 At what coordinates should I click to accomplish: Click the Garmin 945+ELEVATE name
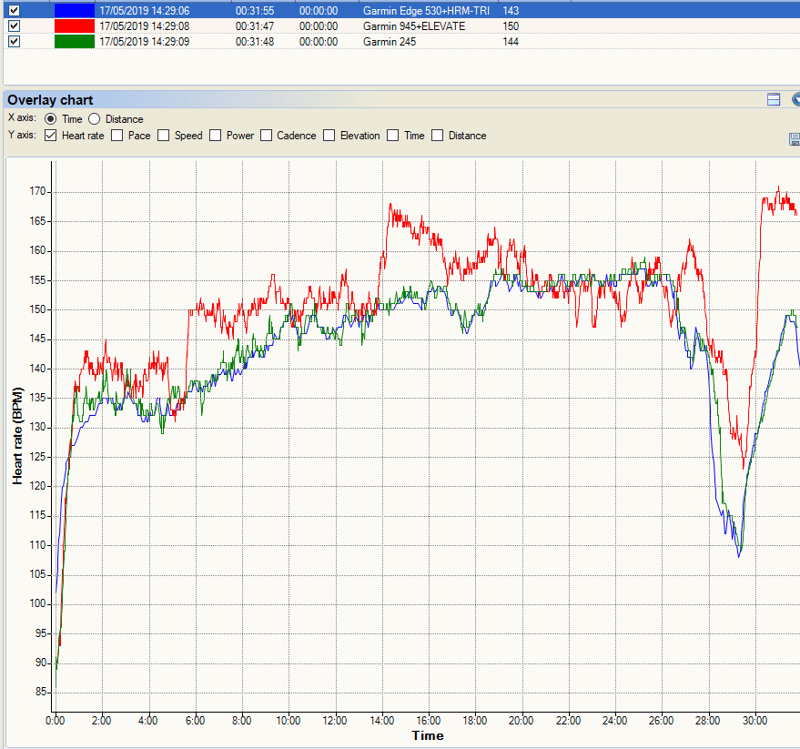click(x=414, y=26)
